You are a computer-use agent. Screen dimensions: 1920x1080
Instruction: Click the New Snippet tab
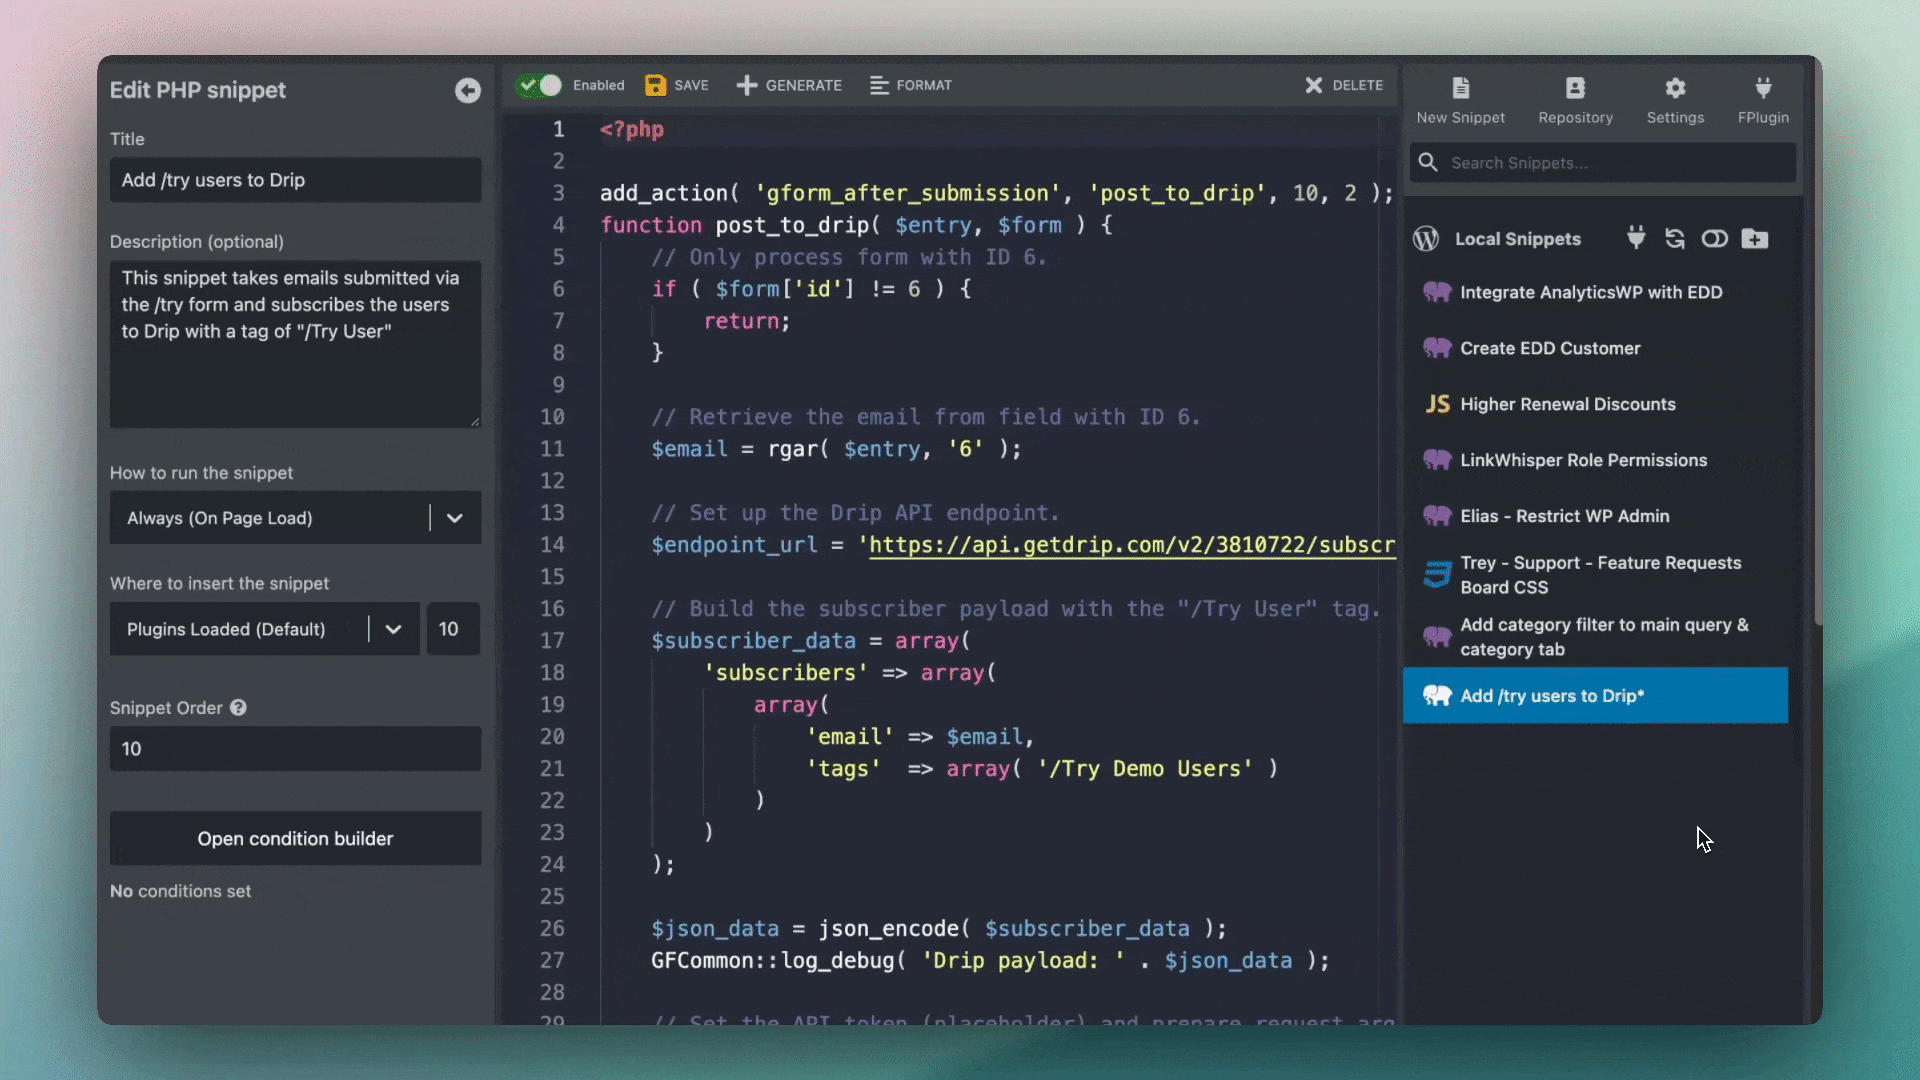point(1460,99)
